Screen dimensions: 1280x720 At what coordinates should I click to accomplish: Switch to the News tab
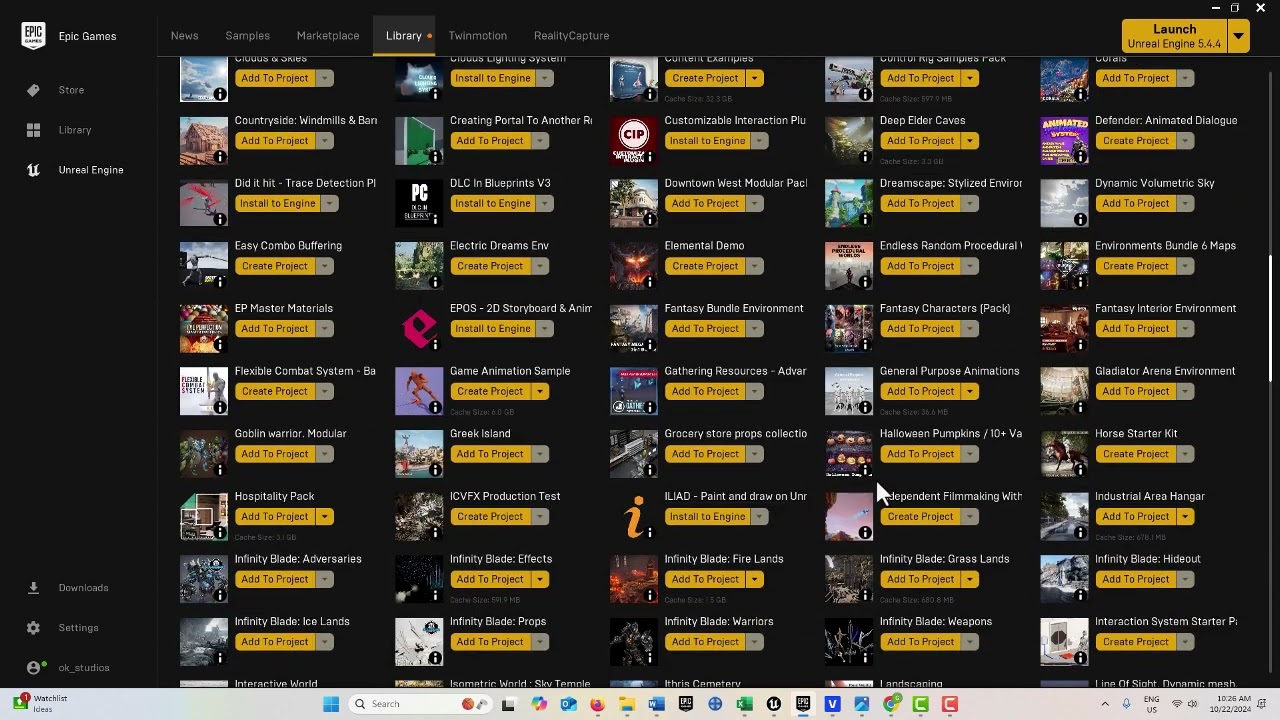point(185,36)
